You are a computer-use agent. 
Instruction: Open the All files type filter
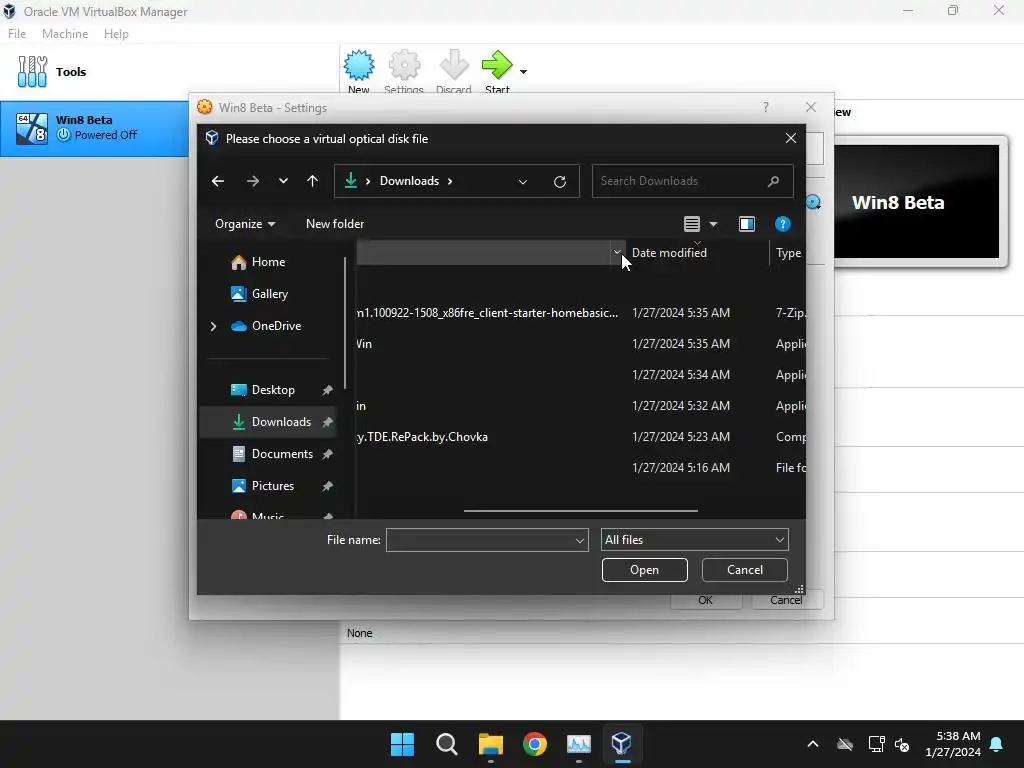tap(694, 540)
